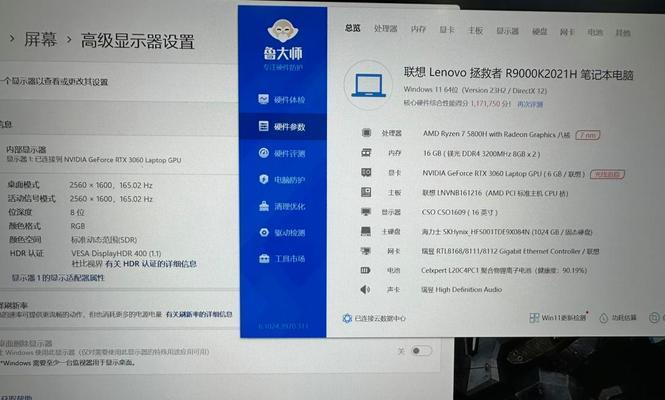
Task: Switch to the 处理器 tab
Action: click(x=386, y=29)
